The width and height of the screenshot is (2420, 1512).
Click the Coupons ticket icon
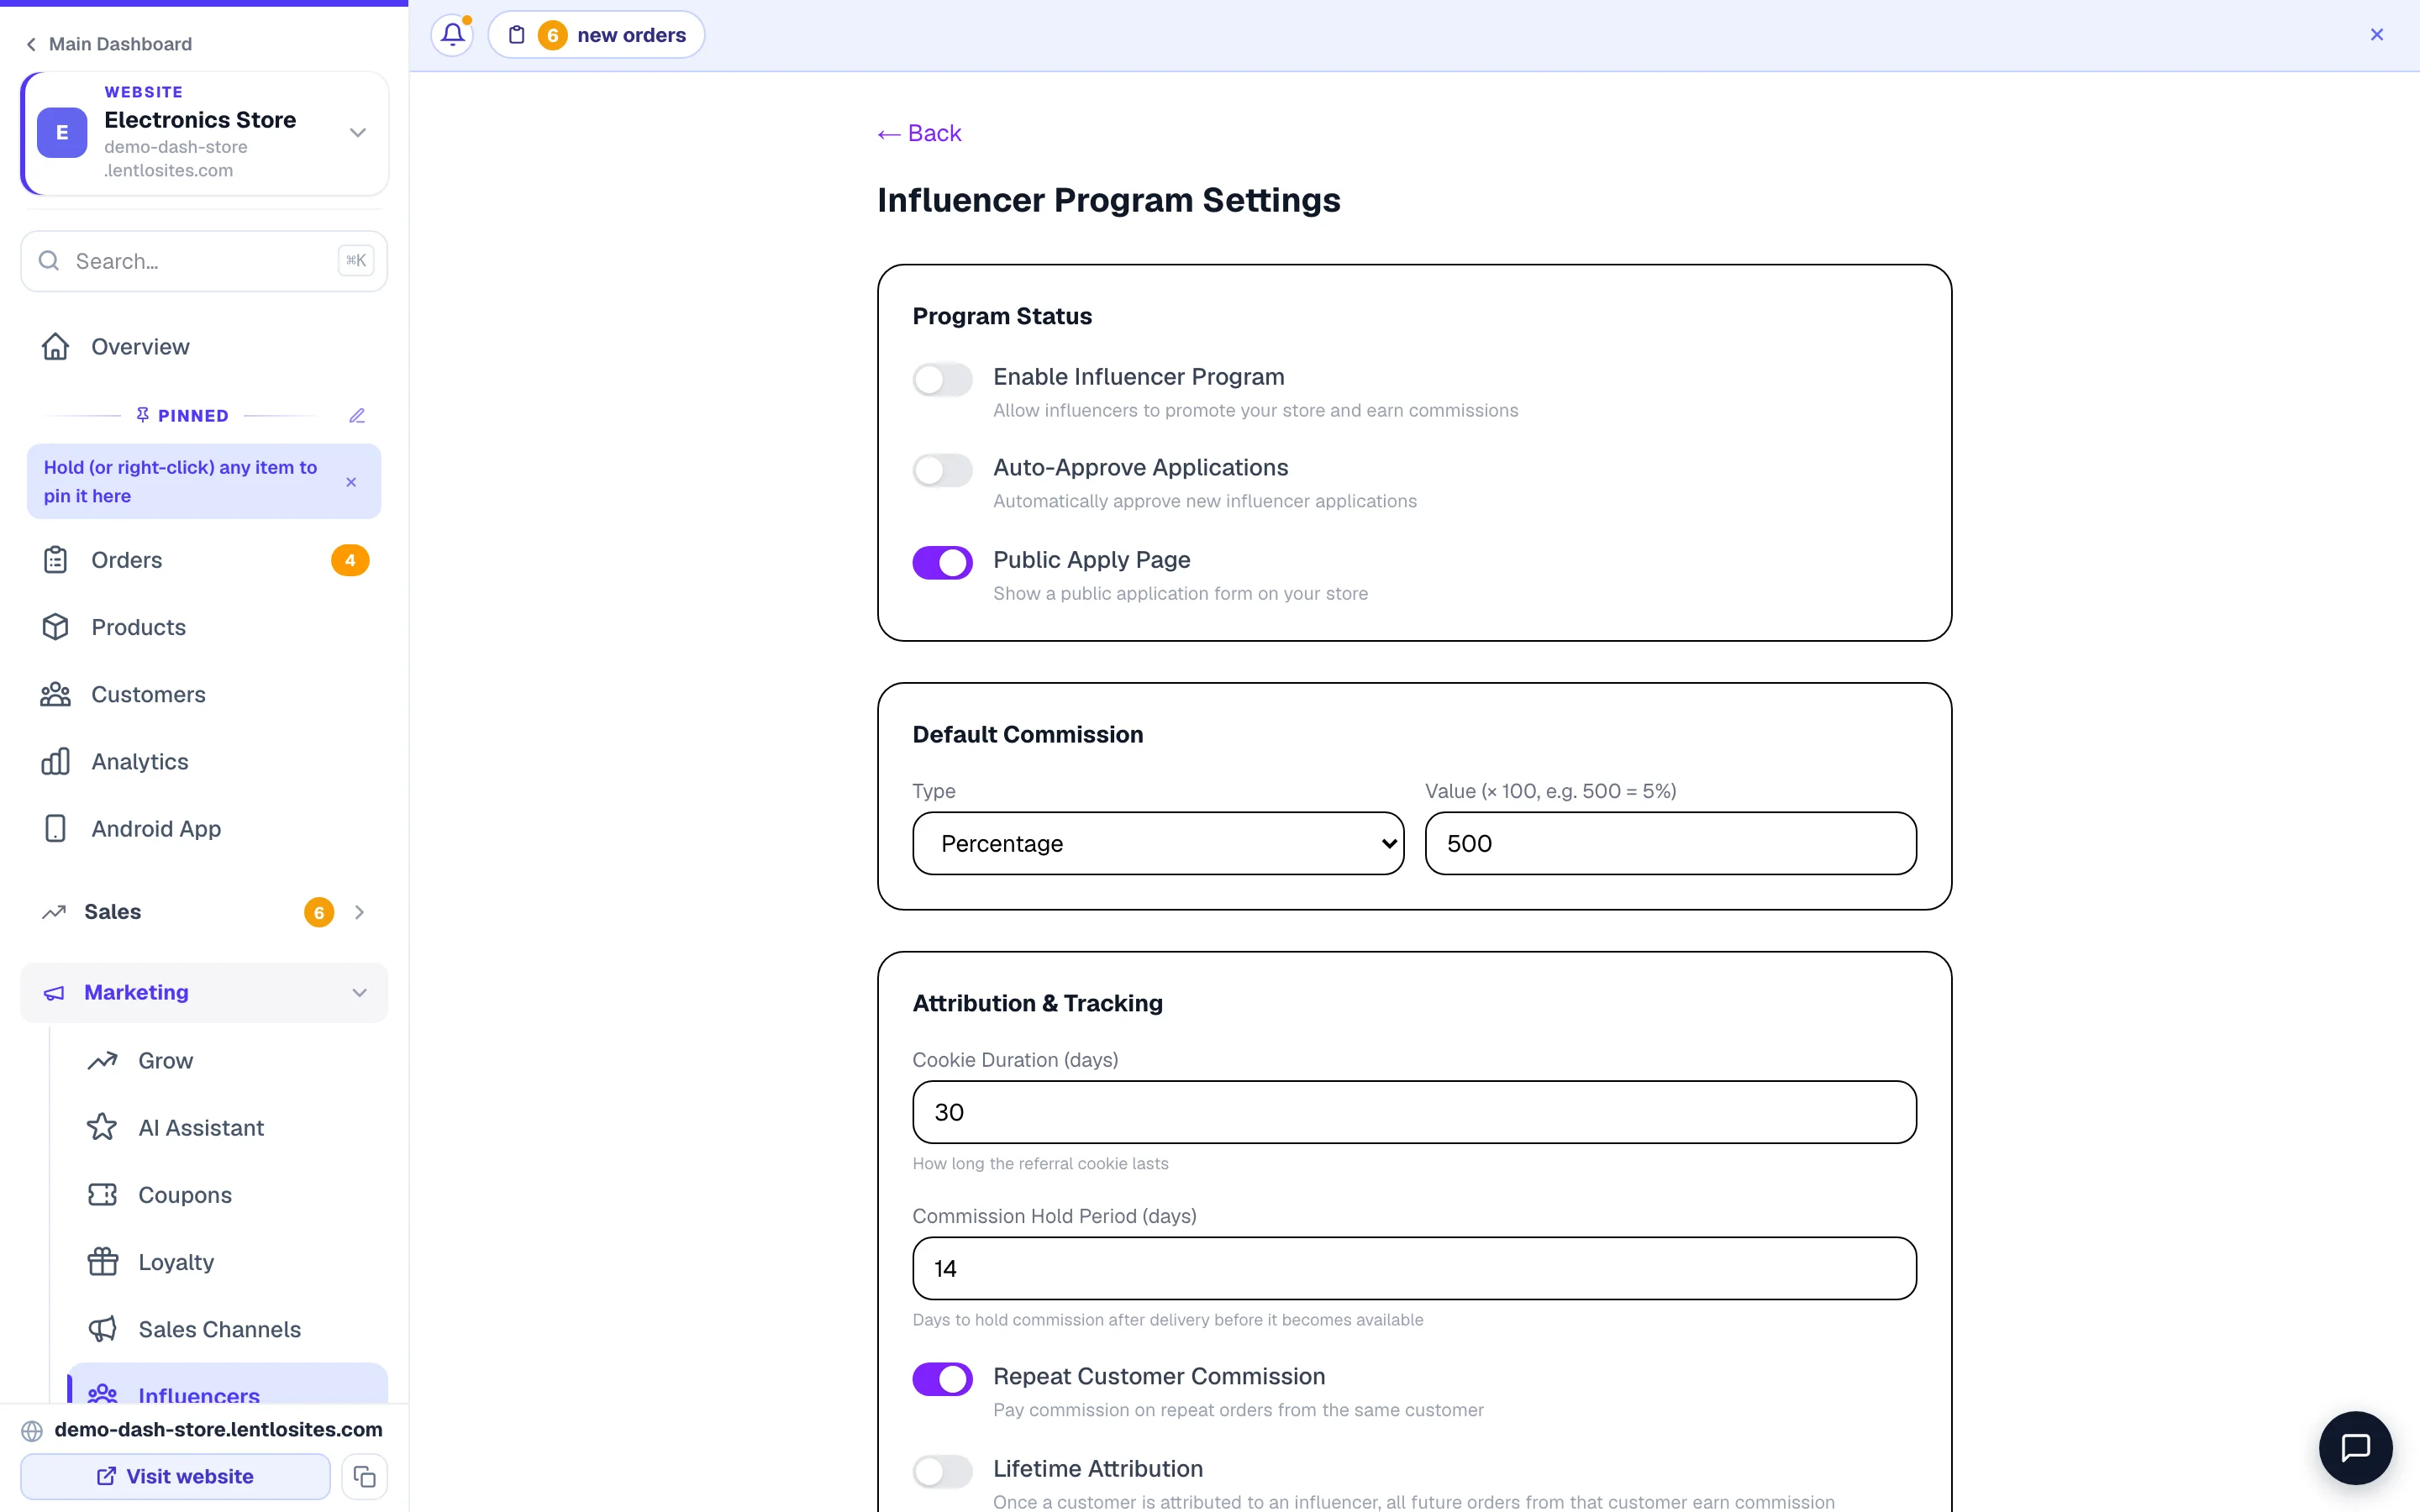tap(102, 1195)
